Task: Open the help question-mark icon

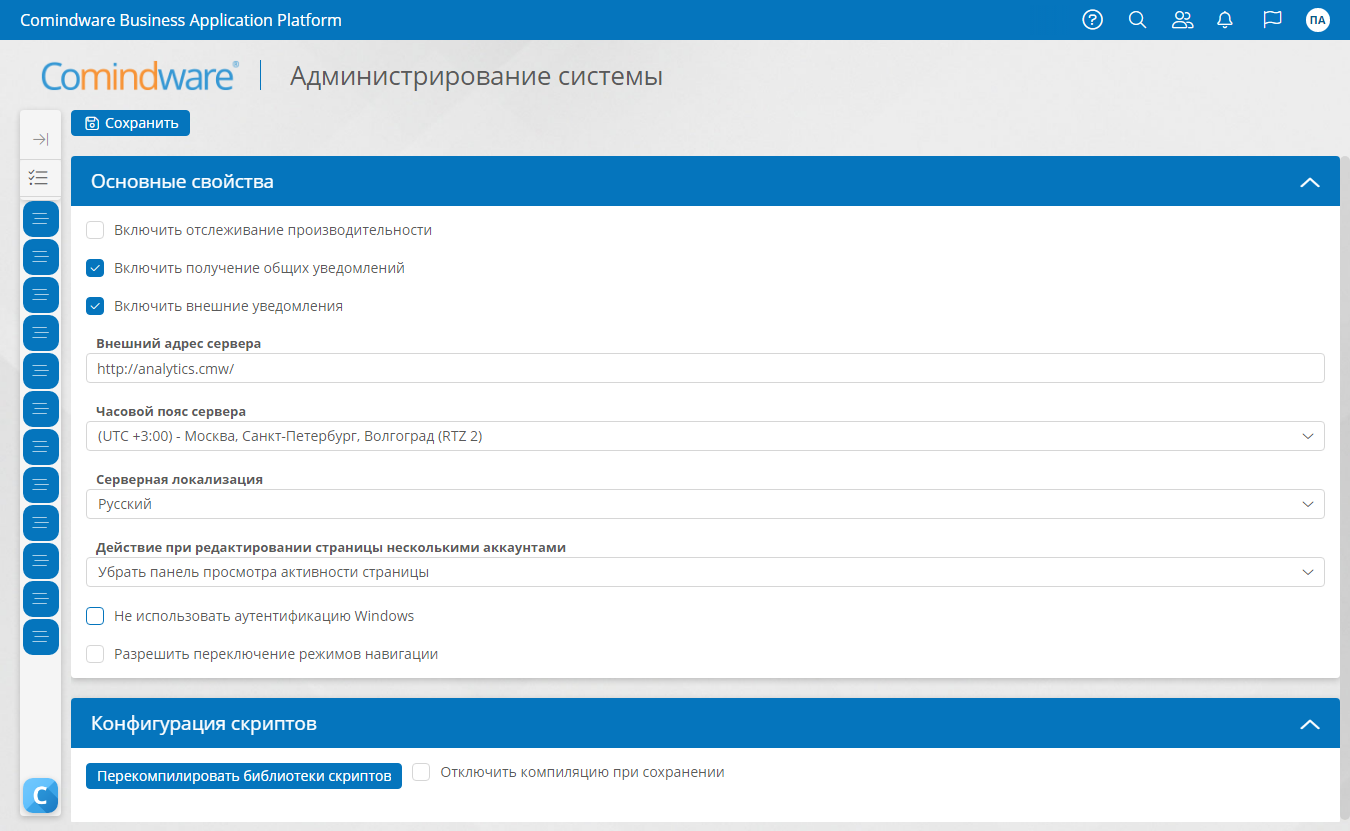Action: click(1093, 20)
